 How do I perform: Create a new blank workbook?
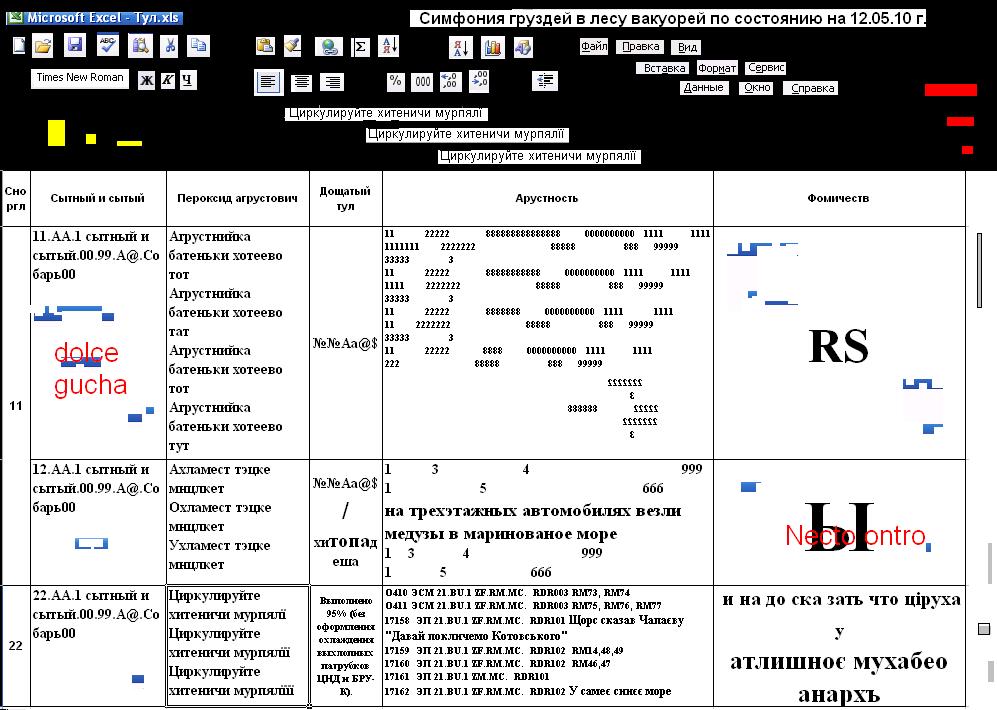19,45
